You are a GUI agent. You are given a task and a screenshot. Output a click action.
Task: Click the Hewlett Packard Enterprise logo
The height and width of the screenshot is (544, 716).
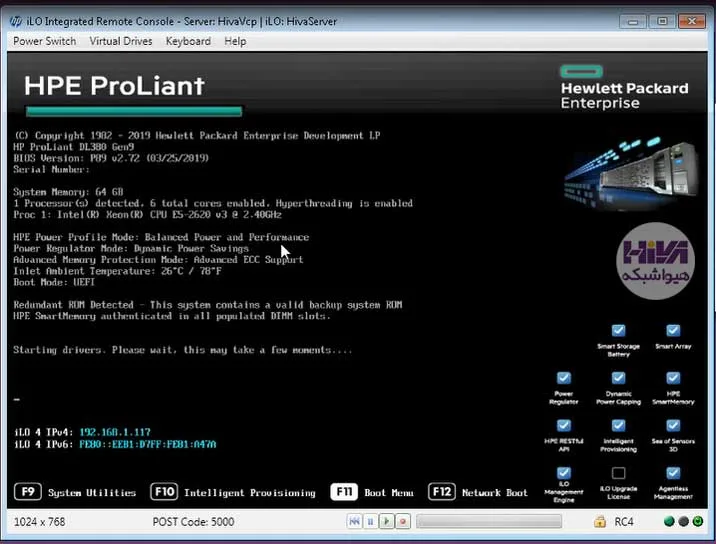624,88
